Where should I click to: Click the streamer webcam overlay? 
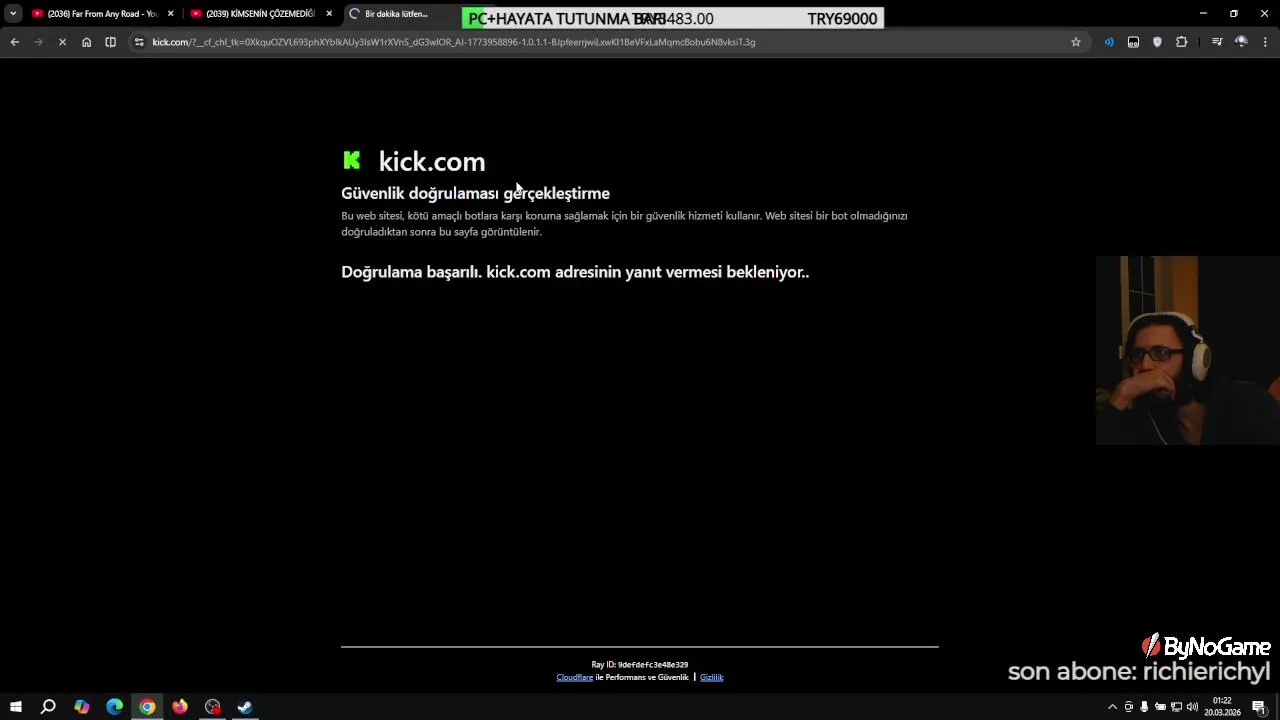pos(1188,350)
